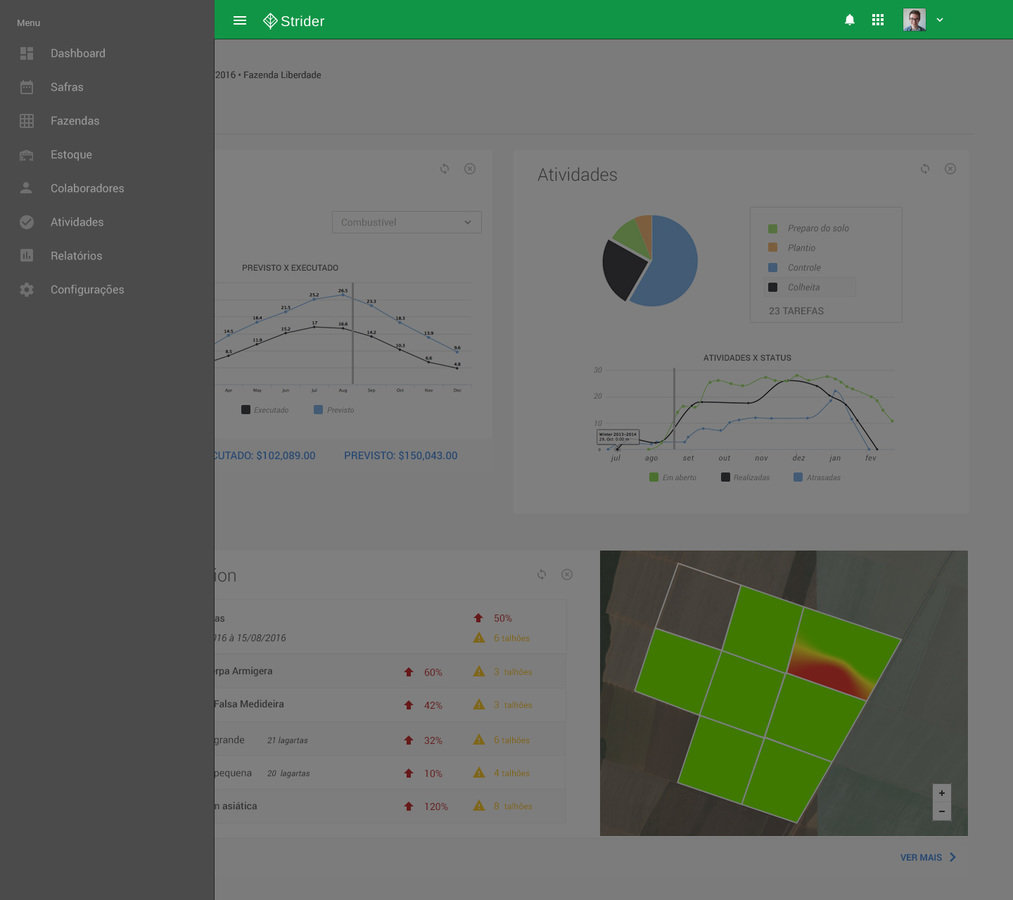The image size is (1013, 900).
Task: Click the Fazenda Liberdade breadcrumb text
Action: tap(282, 75)
